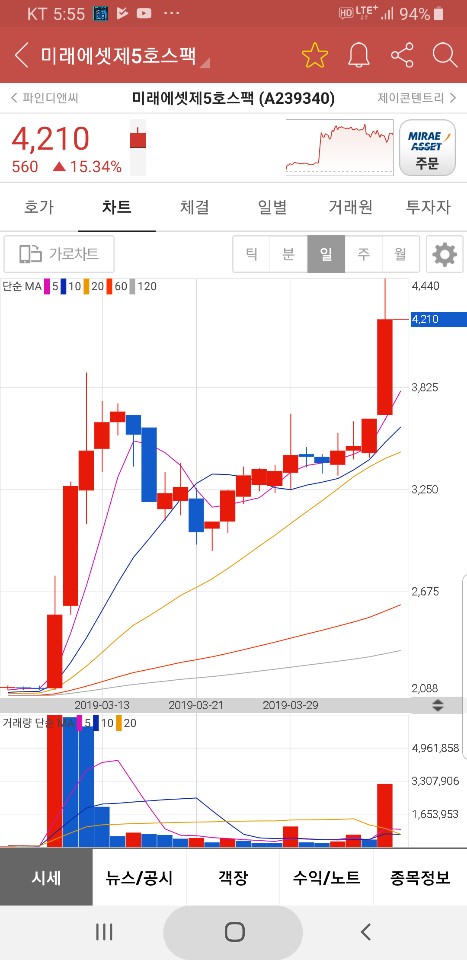Open the search magnifier icon
This screenshot has width=467, height=960.
445,56
